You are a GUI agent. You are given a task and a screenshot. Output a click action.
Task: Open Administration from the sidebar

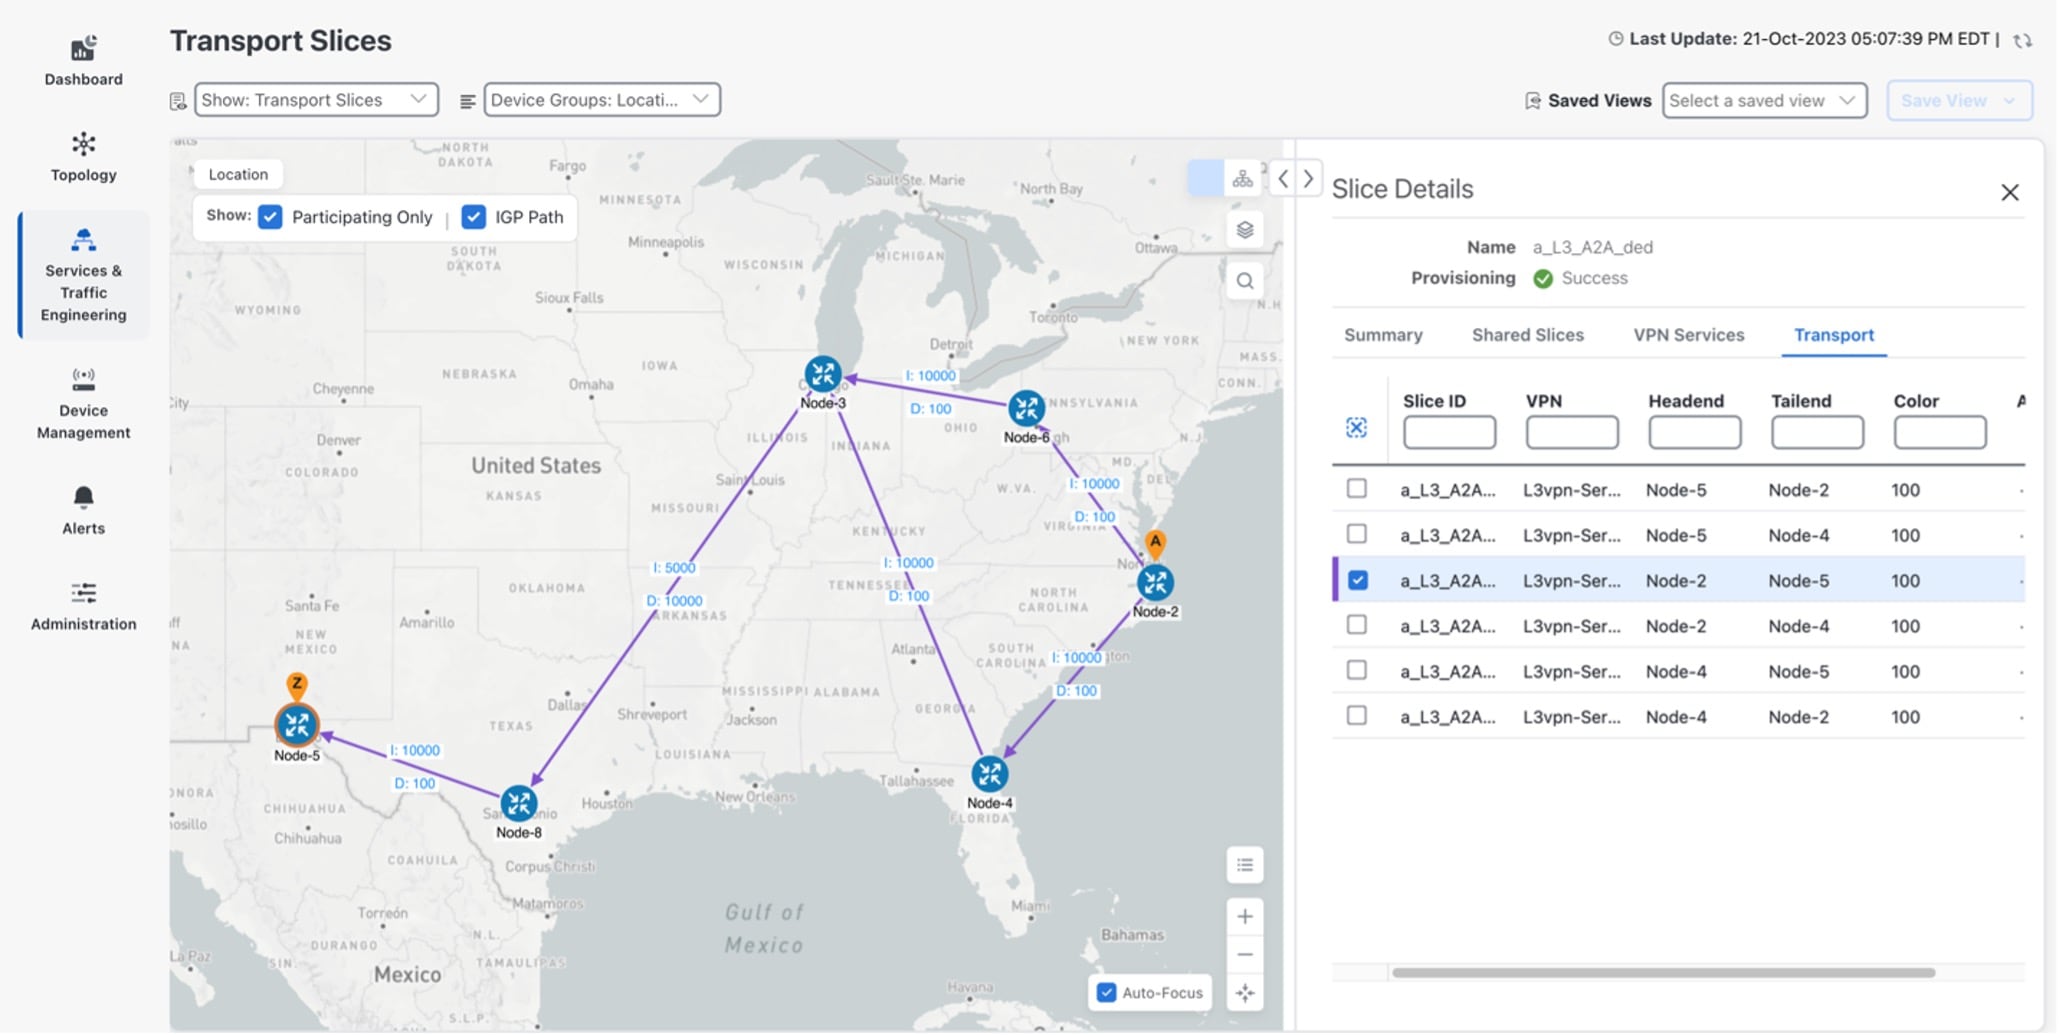pyautogui.click(x=83, y=603)
